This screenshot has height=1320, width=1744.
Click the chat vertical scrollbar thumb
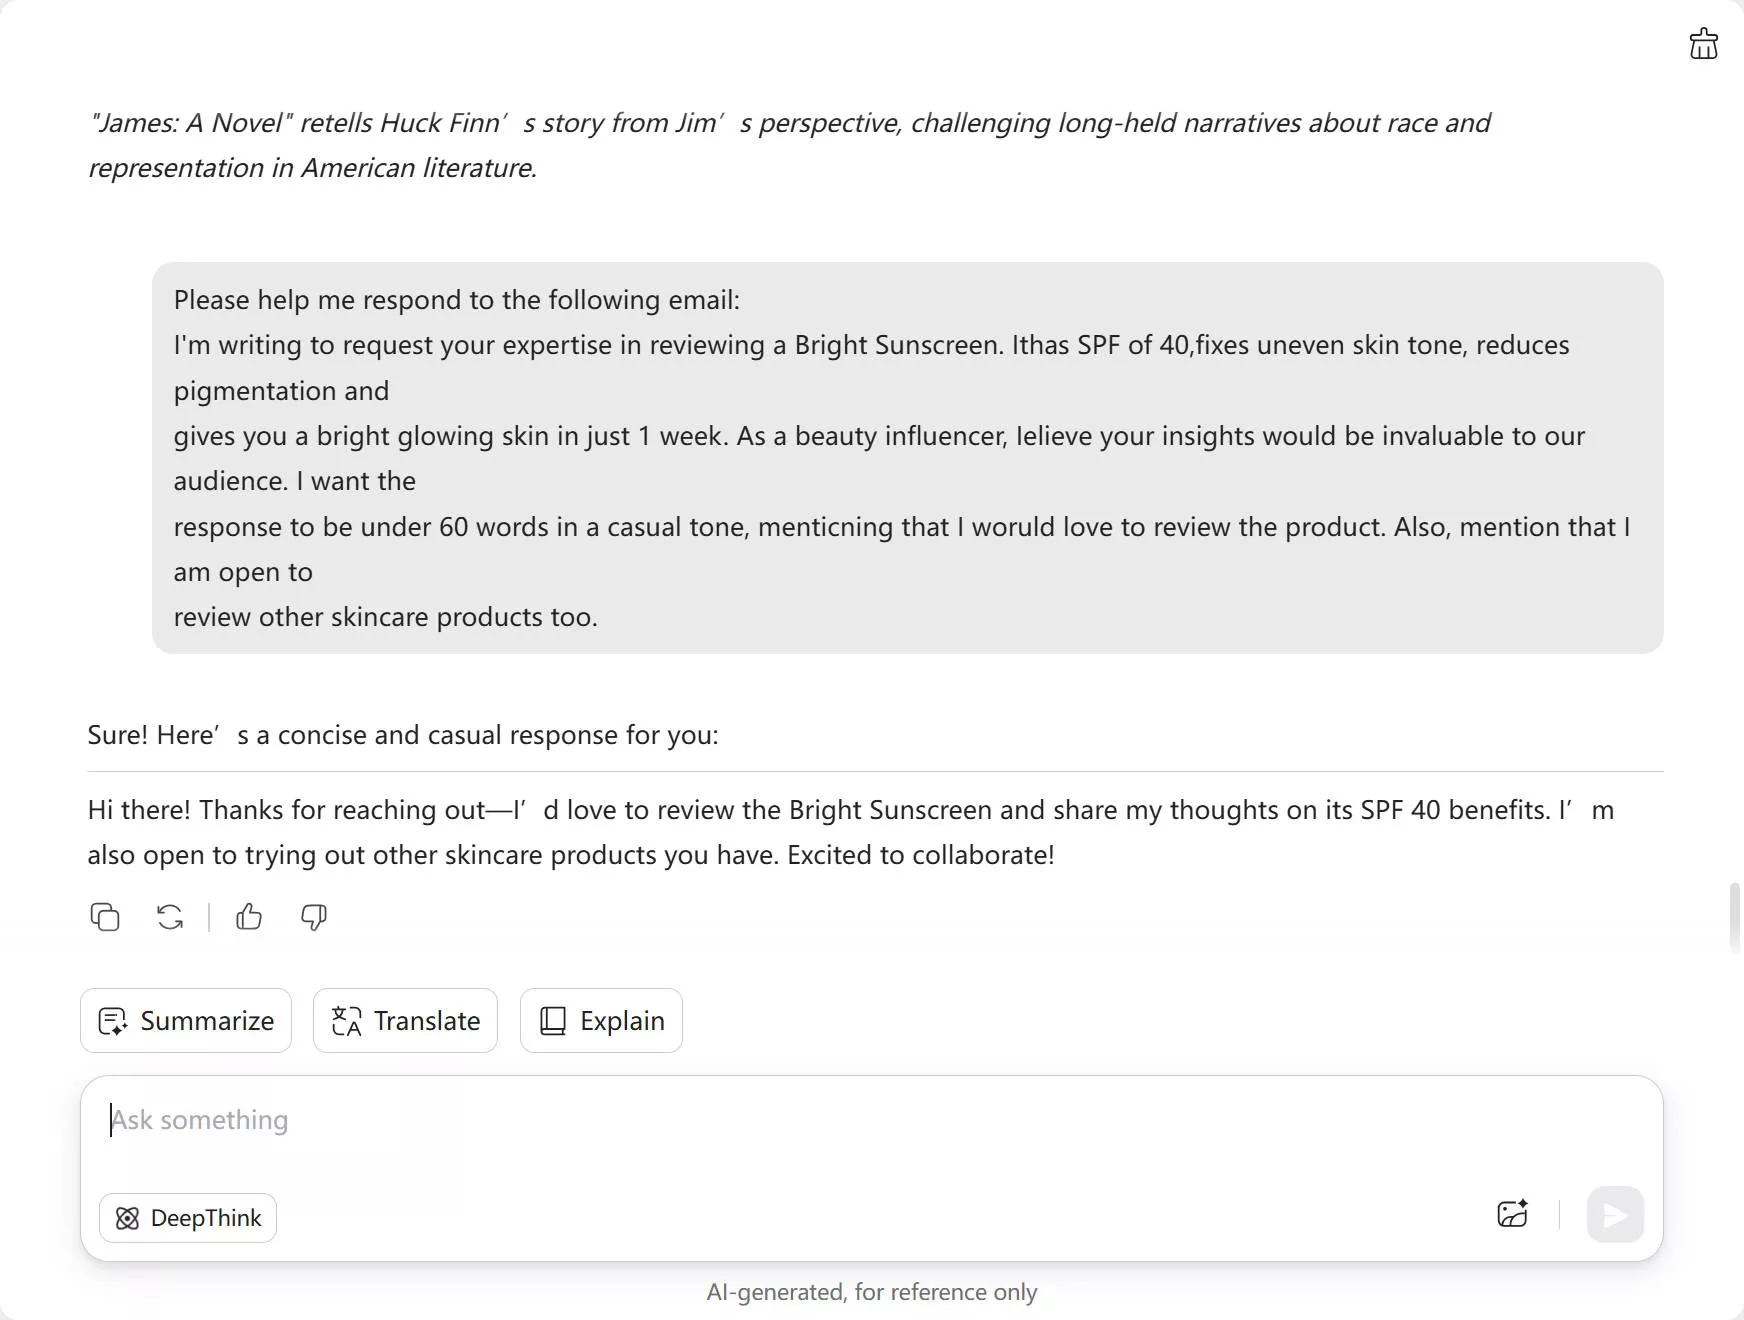tap(1735, 918)
